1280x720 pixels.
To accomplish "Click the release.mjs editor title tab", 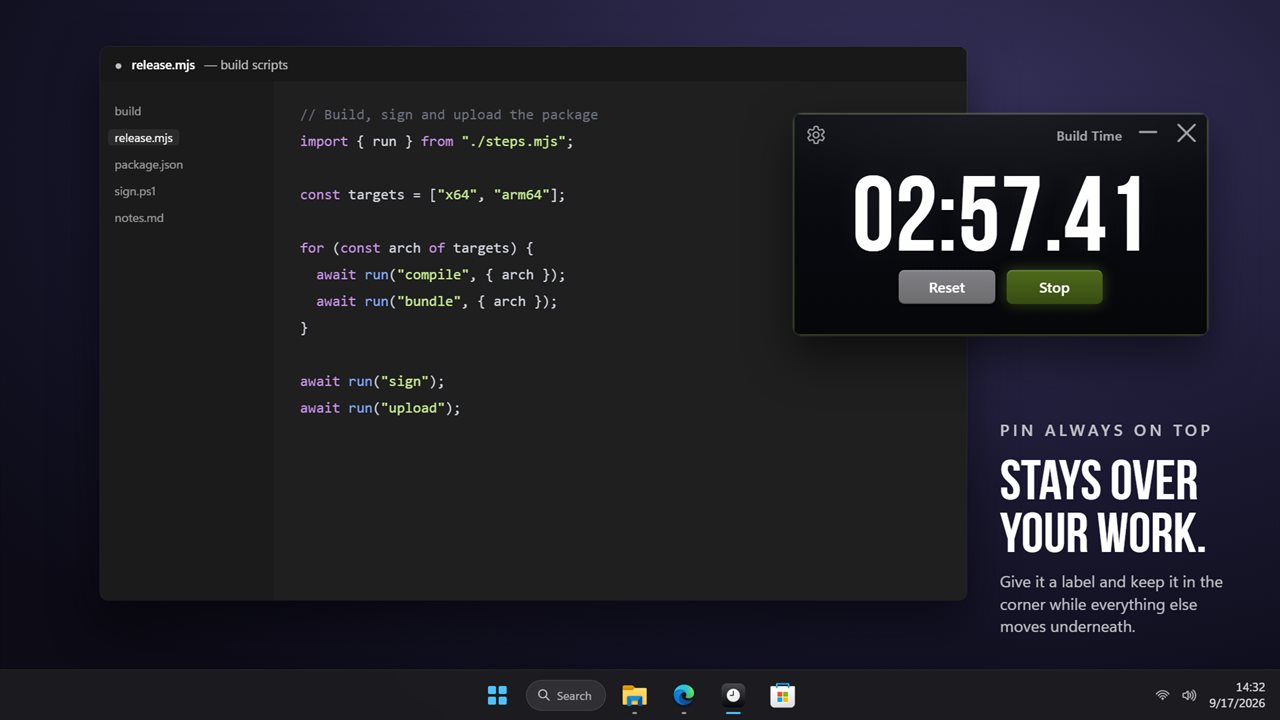I will pos(163,65).
